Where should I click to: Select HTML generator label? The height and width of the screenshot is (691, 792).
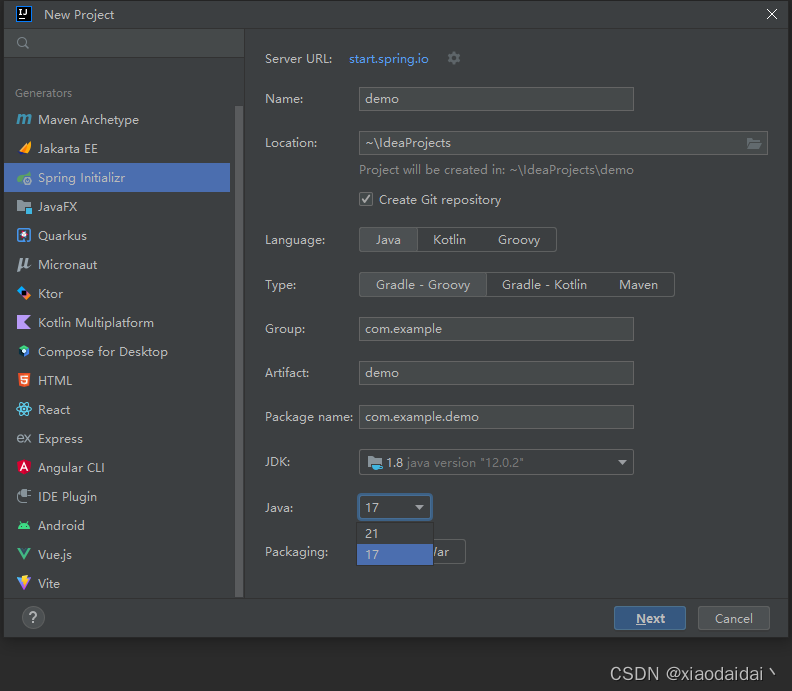pos(55,380)
